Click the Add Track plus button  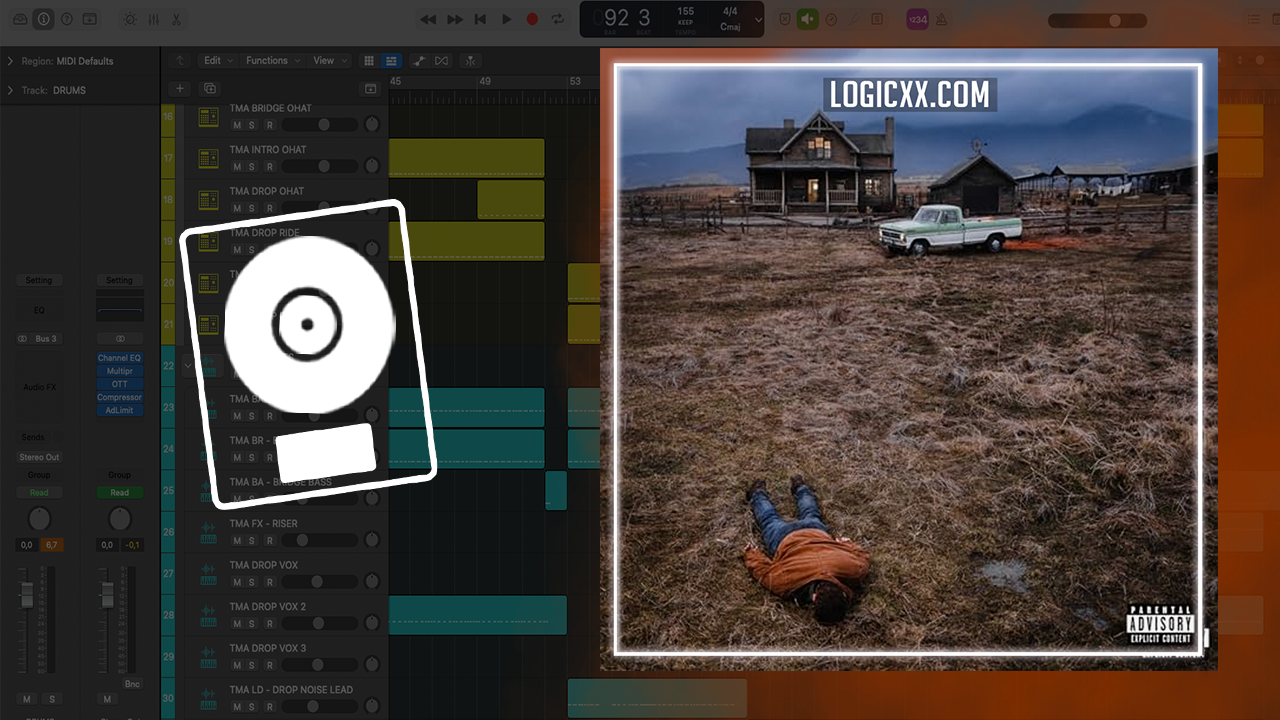[x=180, y=89]
